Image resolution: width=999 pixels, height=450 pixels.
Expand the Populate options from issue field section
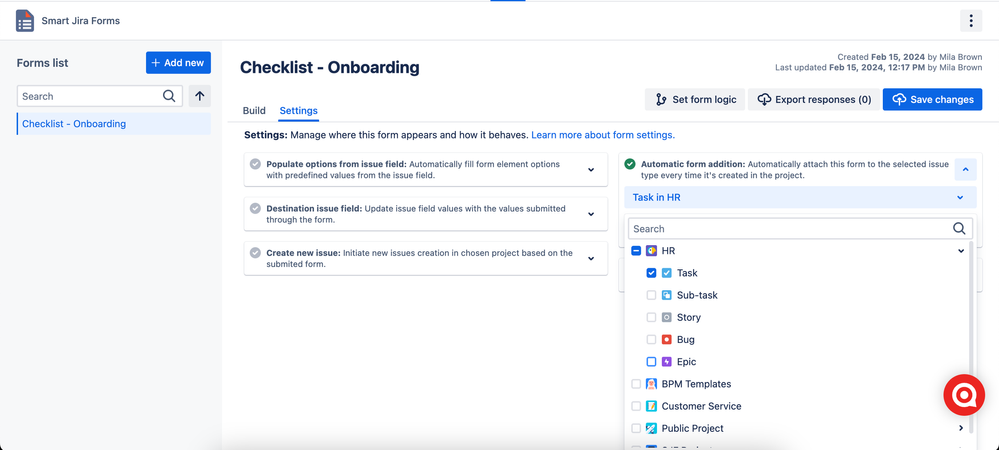(591, 170)
